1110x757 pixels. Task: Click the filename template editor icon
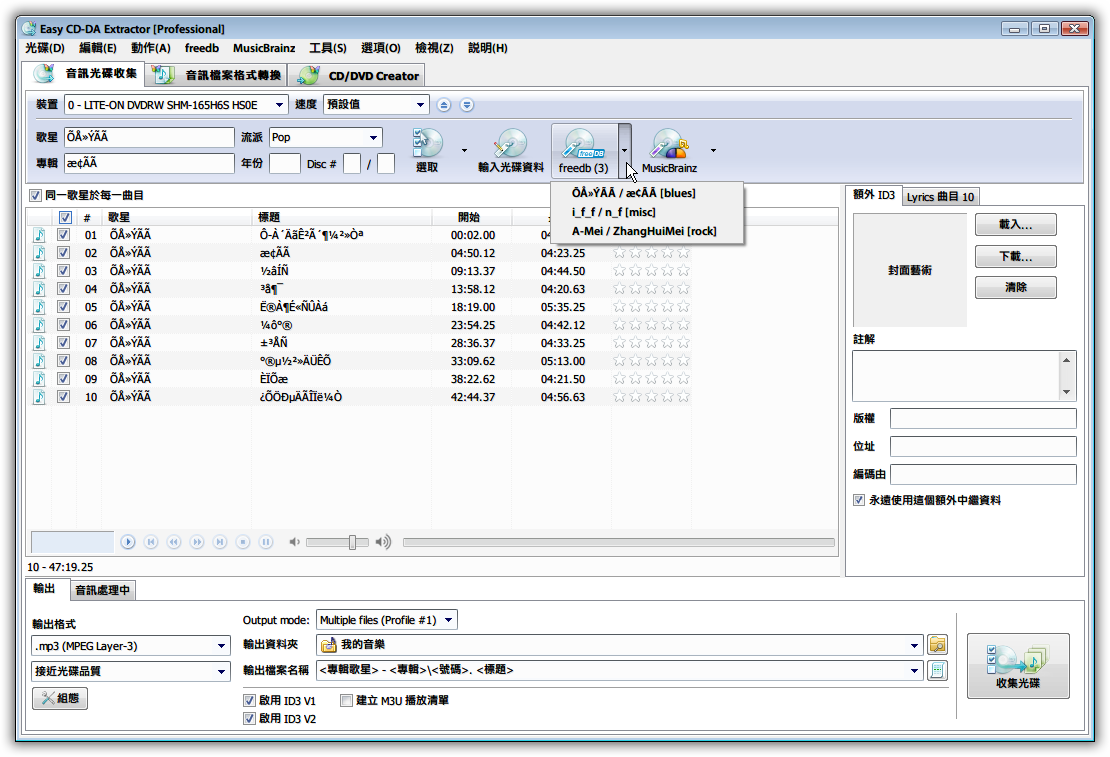[x=937, y=670]
